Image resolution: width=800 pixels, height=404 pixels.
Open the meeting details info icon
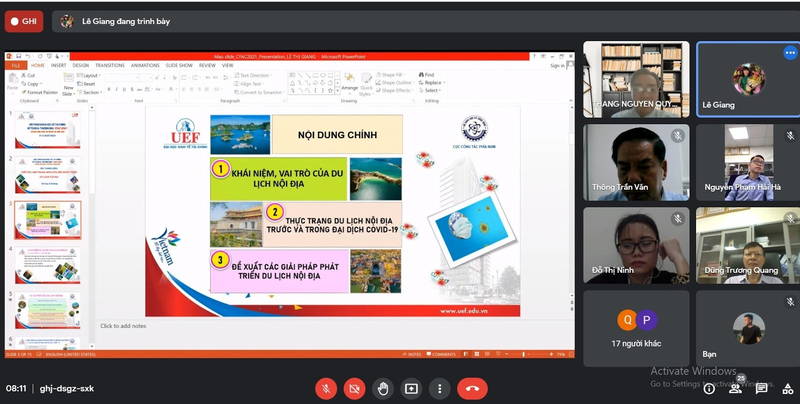tap(709, 388)
